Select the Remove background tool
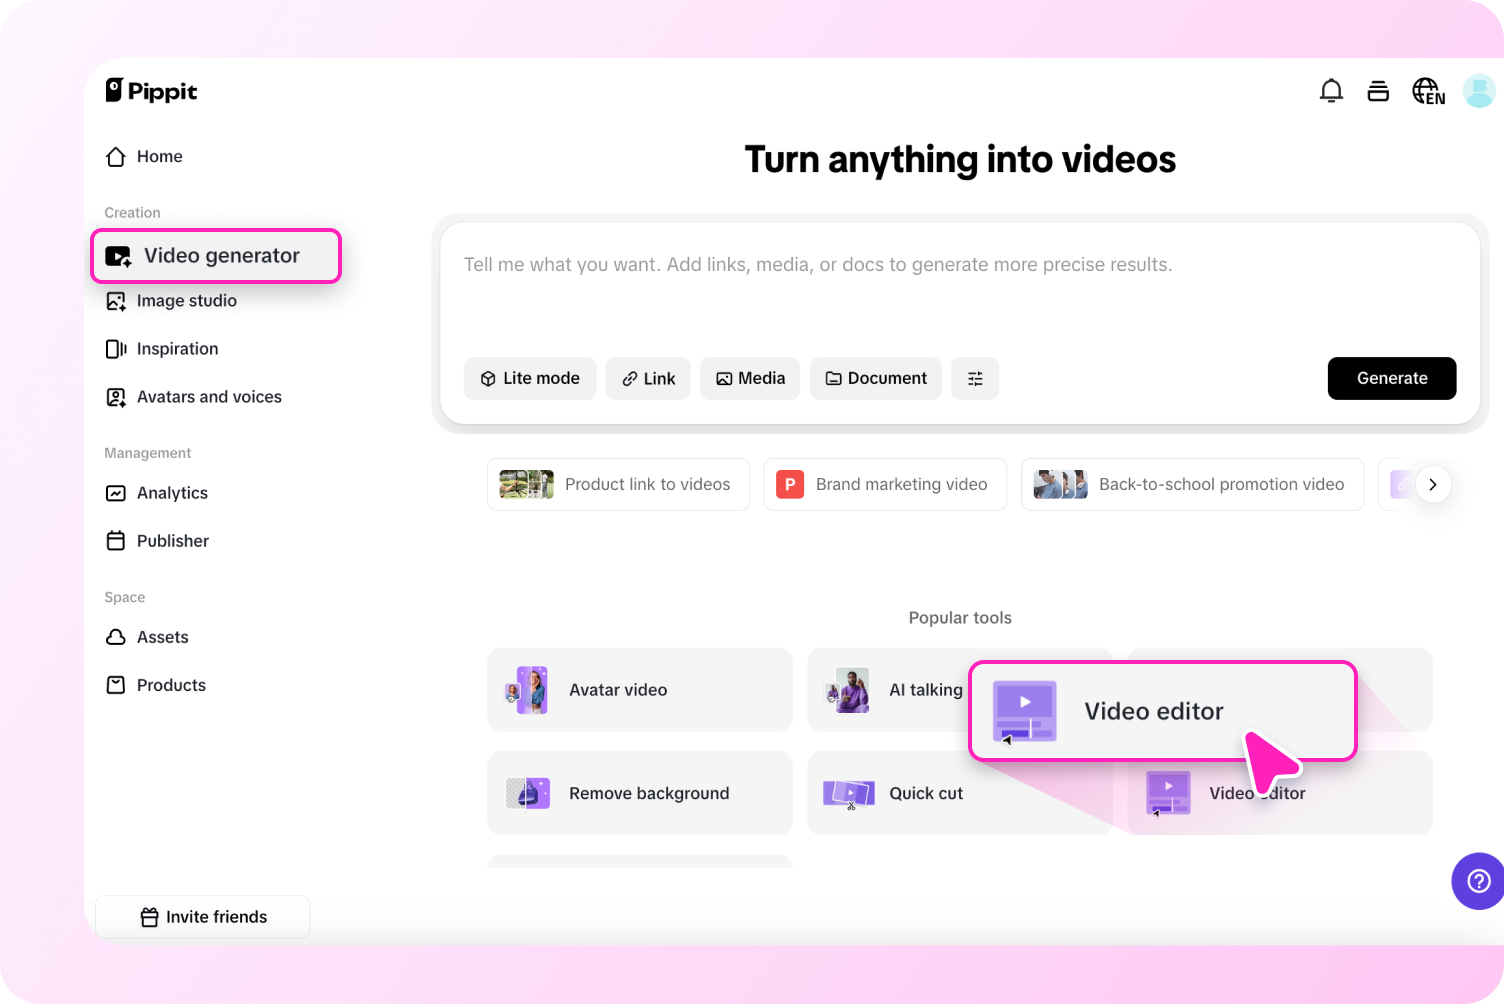The image size is (1504, 1004). [640, 793]
